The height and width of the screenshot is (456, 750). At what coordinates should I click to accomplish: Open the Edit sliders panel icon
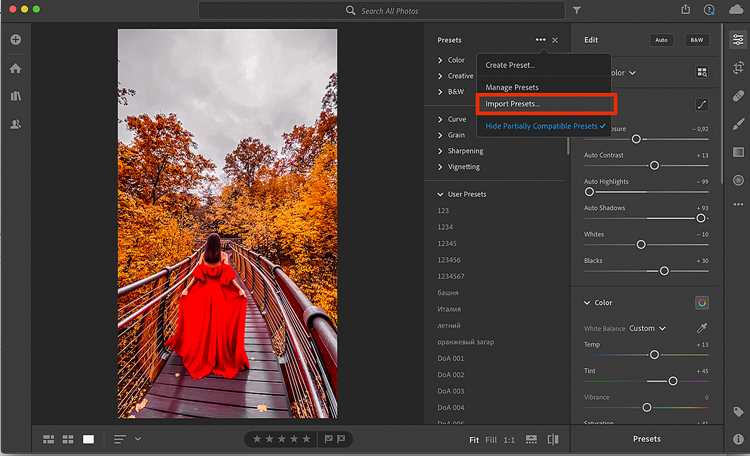[738, 40]
